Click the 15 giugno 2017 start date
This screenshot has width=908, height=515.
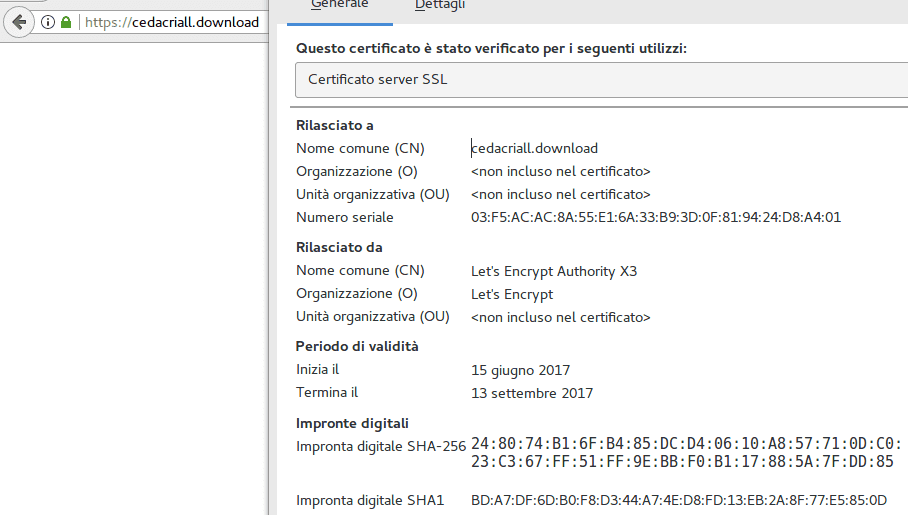coord(520,369)
